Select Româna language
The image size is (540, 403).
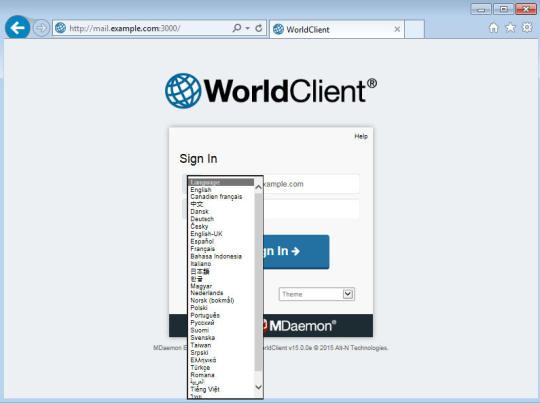202,375
